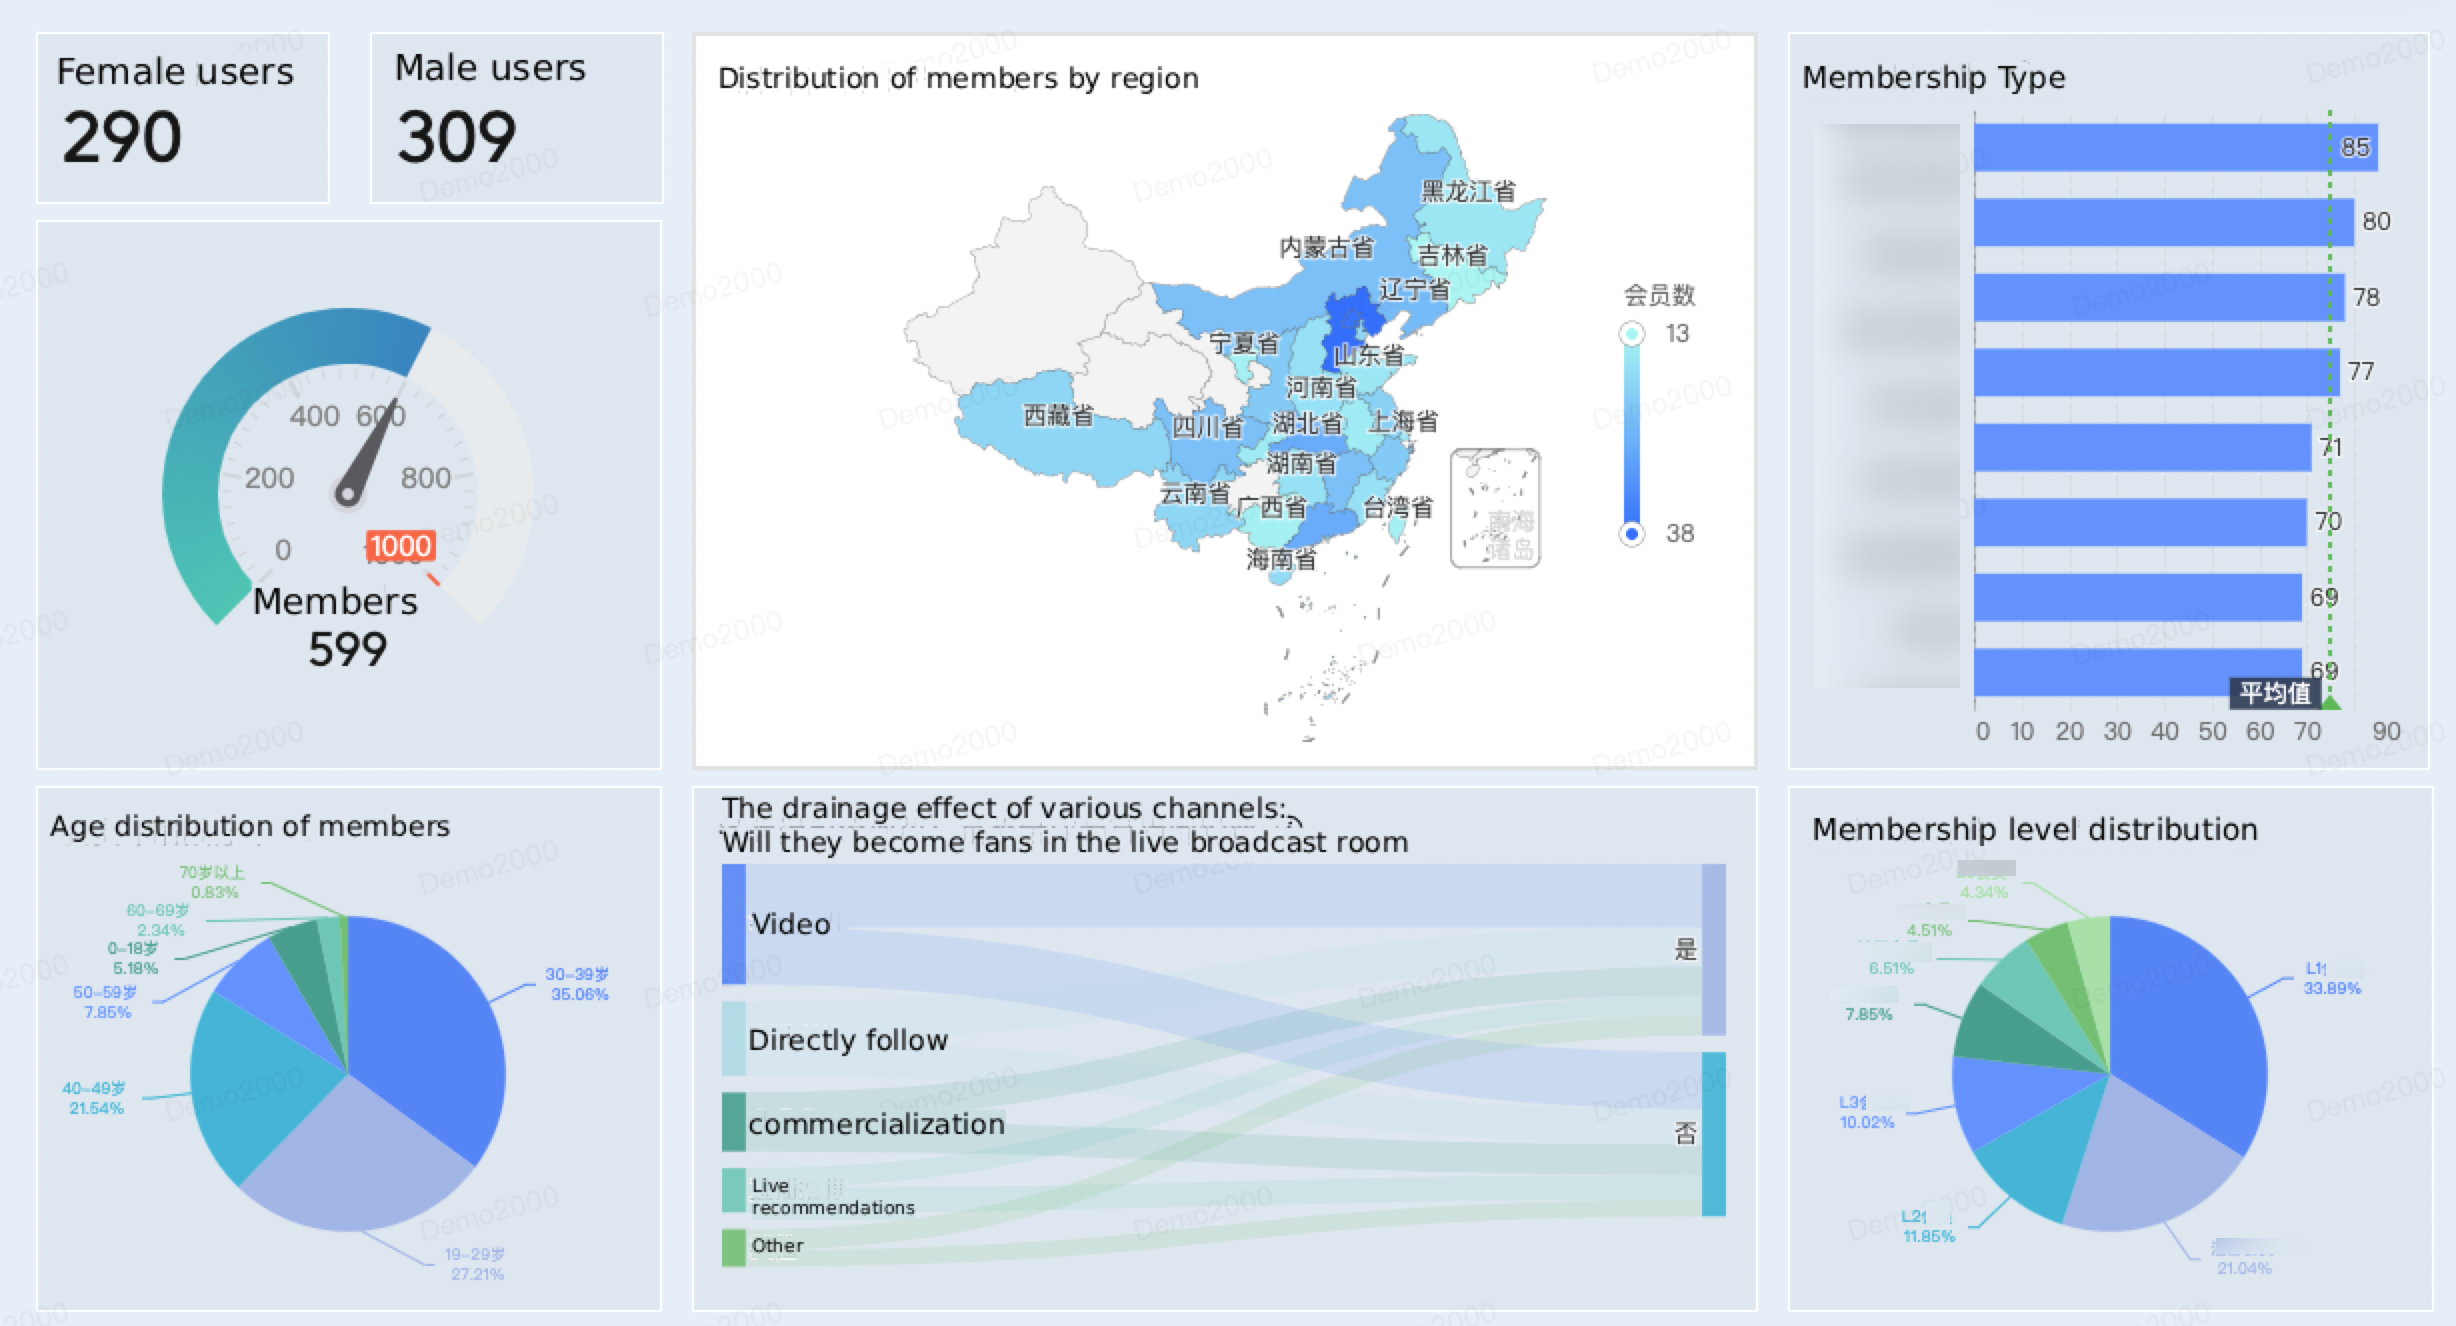
Task: Open the Male users 309 card
Action: click(516, 118)
